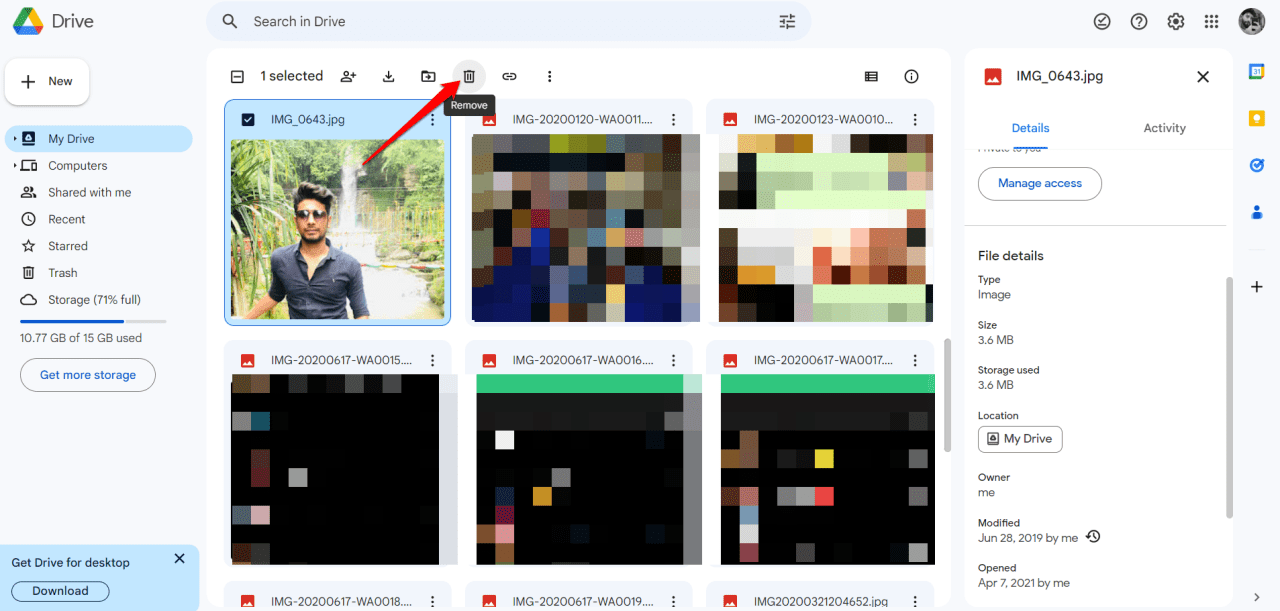Open search filter options in search bar

coord(787,21)
